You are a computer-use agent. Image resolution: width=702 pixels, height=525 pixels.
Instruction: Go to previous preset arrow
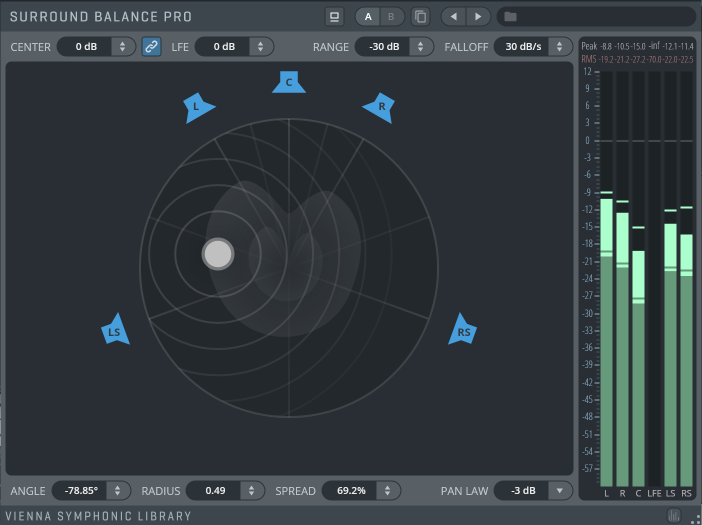coord(454,17)
